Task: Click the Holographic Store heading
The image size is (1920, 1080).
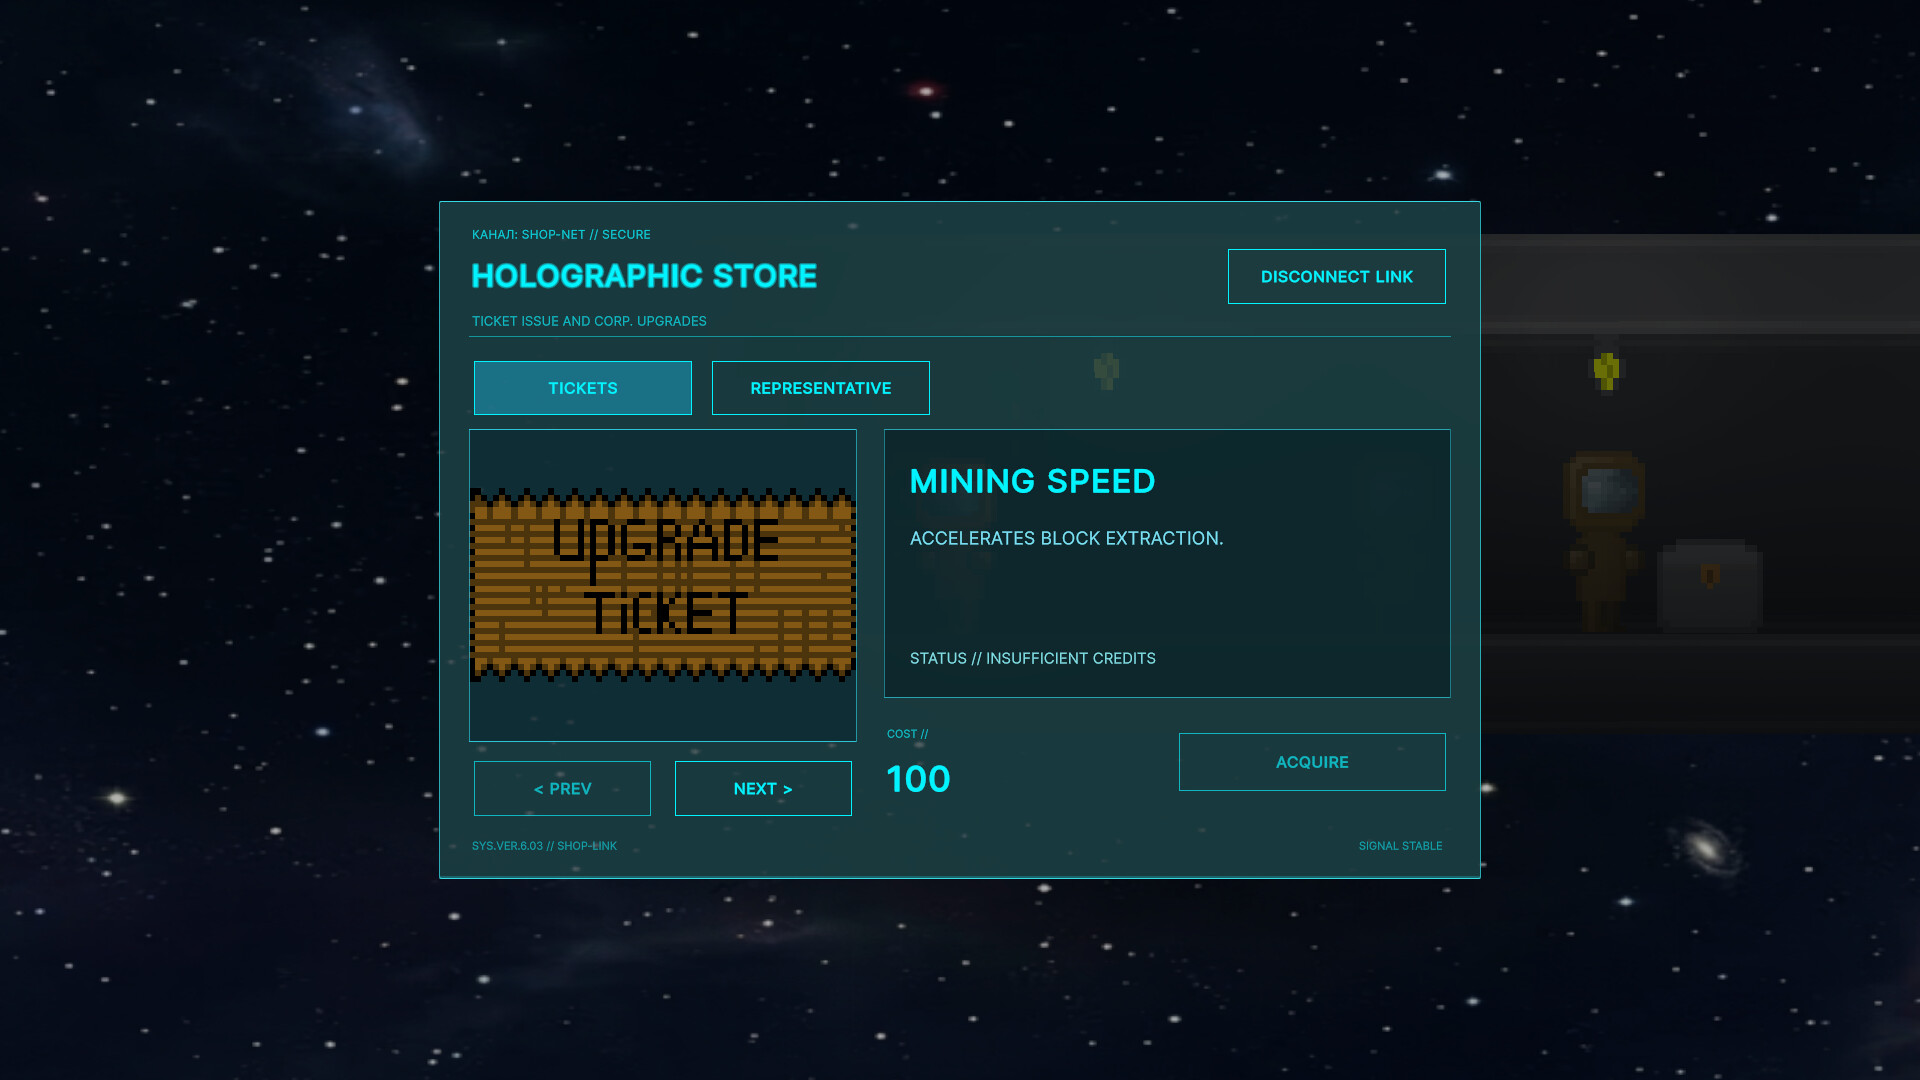Action: [644, 276]
